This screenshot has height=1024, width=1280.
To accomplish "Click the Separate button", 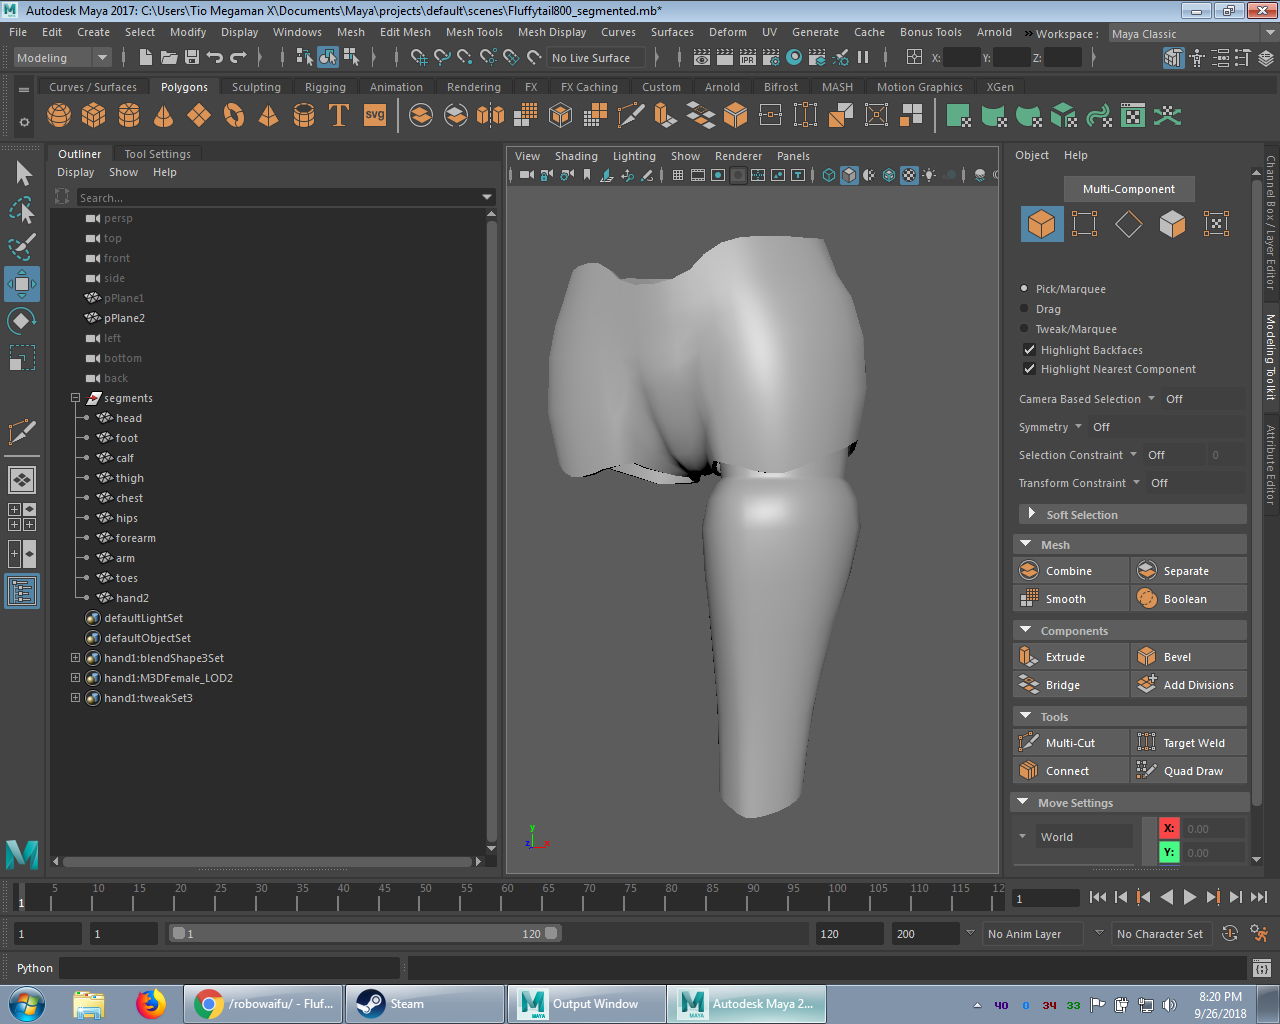I will (x=1189, y=571).
